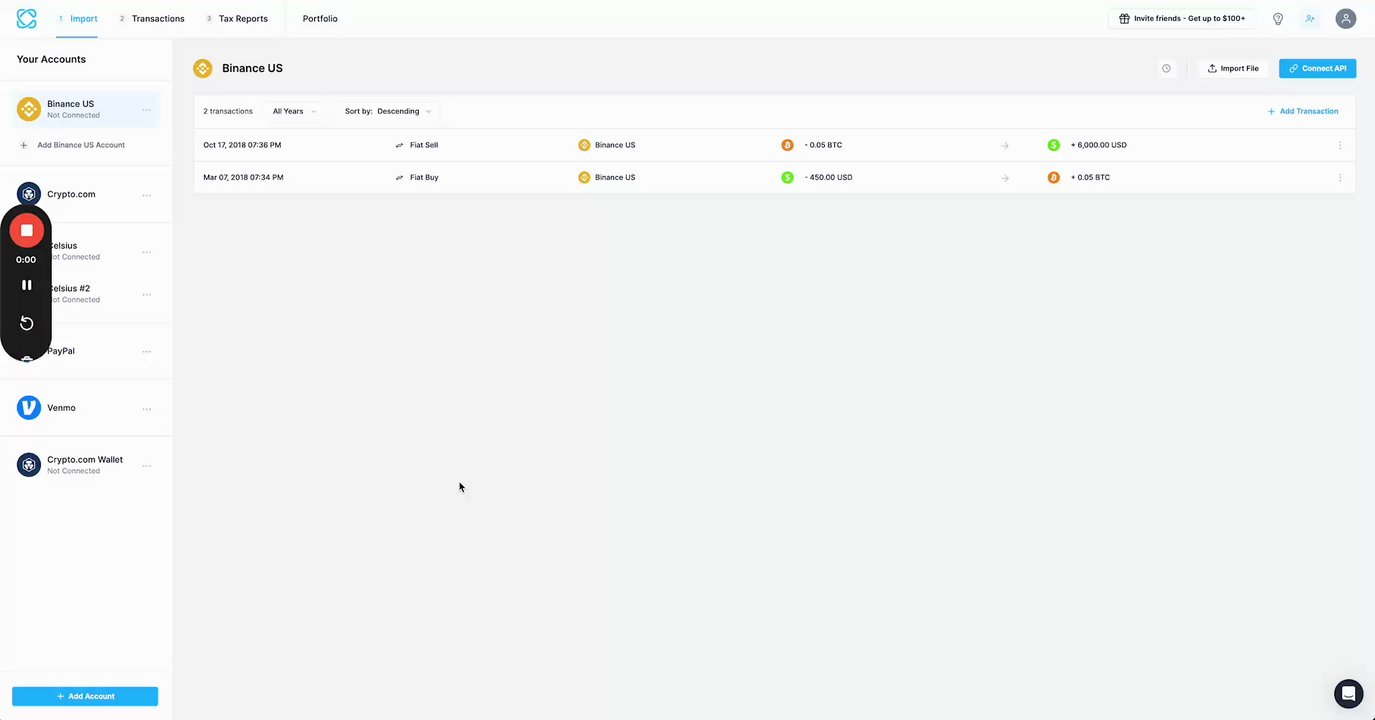The height and width of the screenshot is (720, 1375).
Task: Click the Connect API button
Action: 1317,68
